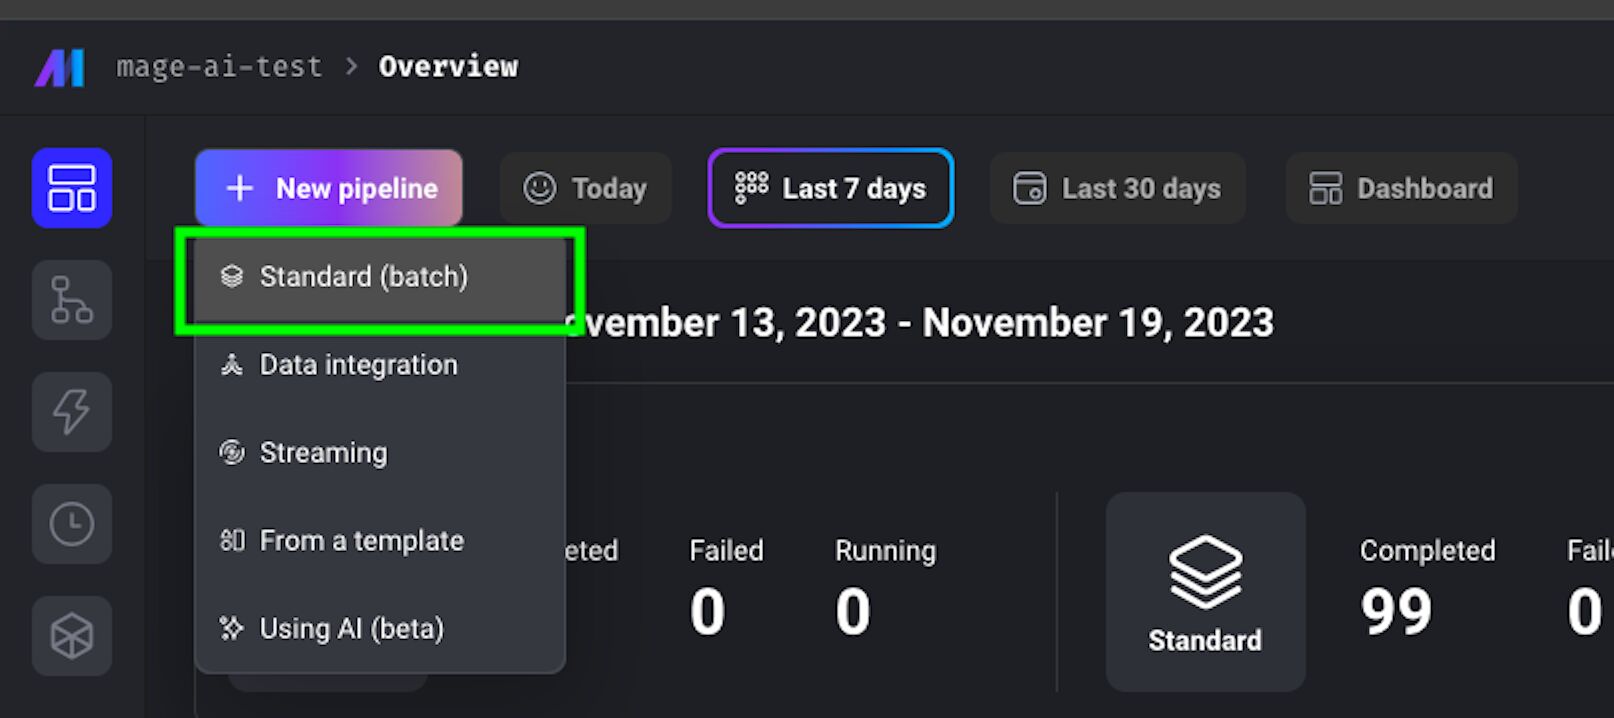Select the Streaming pipeline option
The width and height of the screenshot is (1614, 718).
[380, 453]
